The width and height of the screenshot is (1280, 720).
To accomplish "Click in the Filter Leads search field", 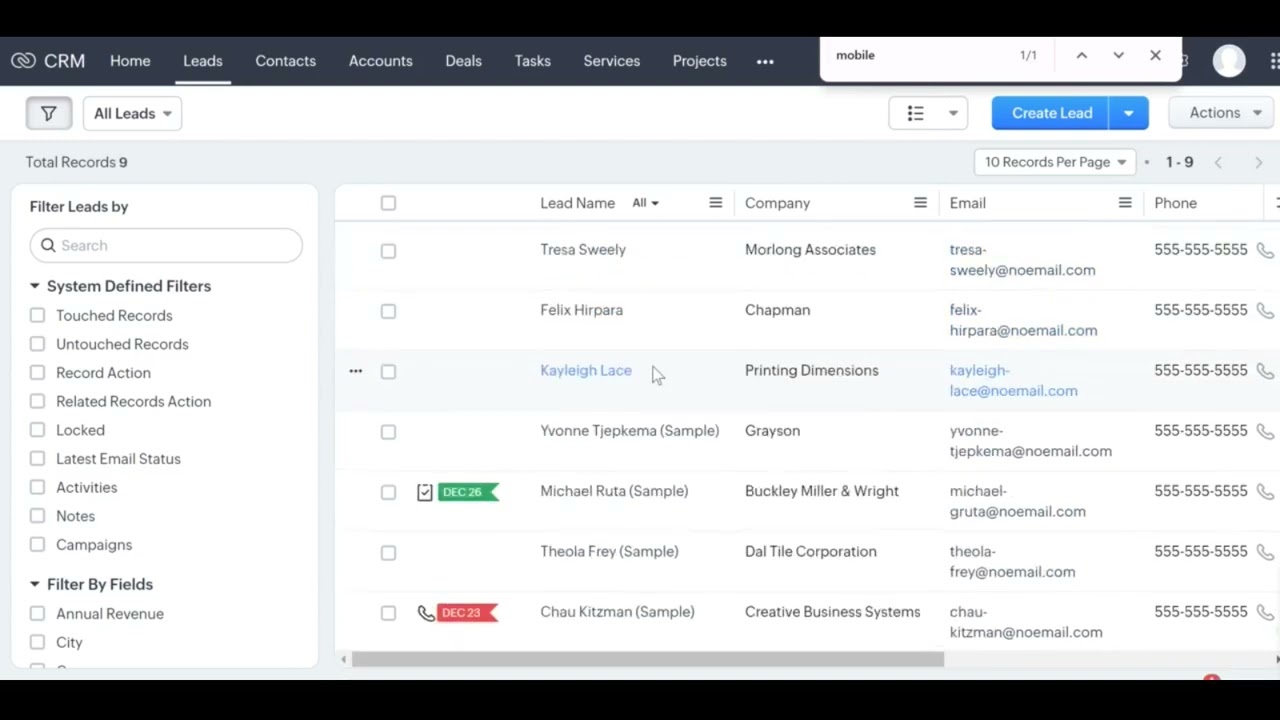I will click(166, 245).
